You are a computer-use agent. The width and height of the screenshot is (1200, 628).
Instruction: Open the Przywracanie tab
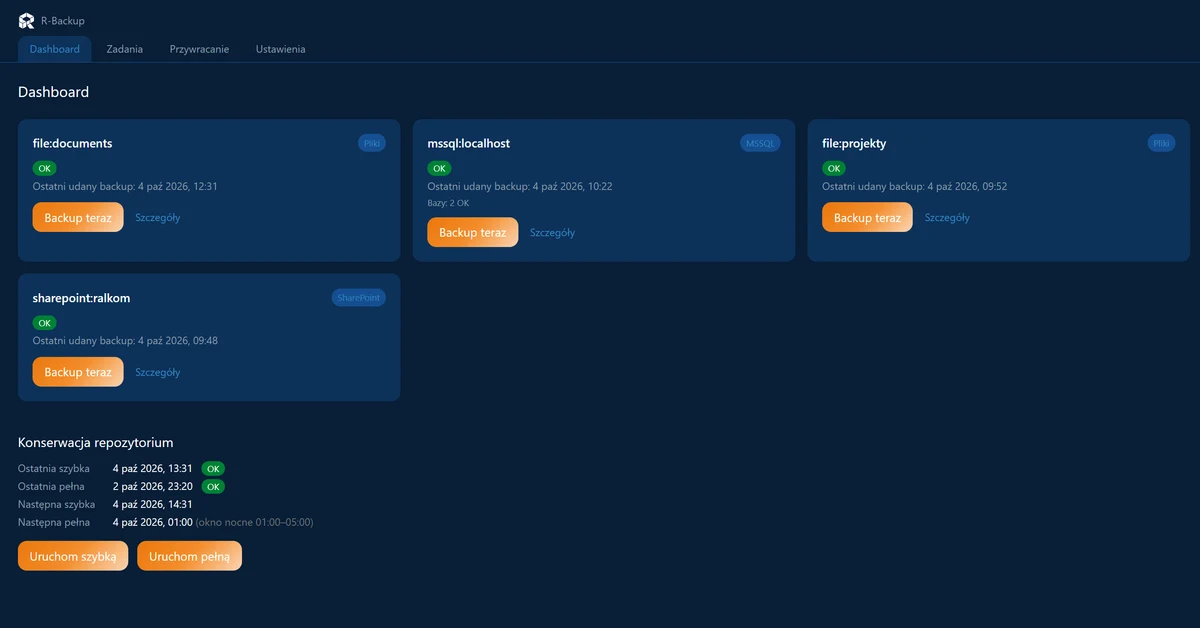click(199, 49)
